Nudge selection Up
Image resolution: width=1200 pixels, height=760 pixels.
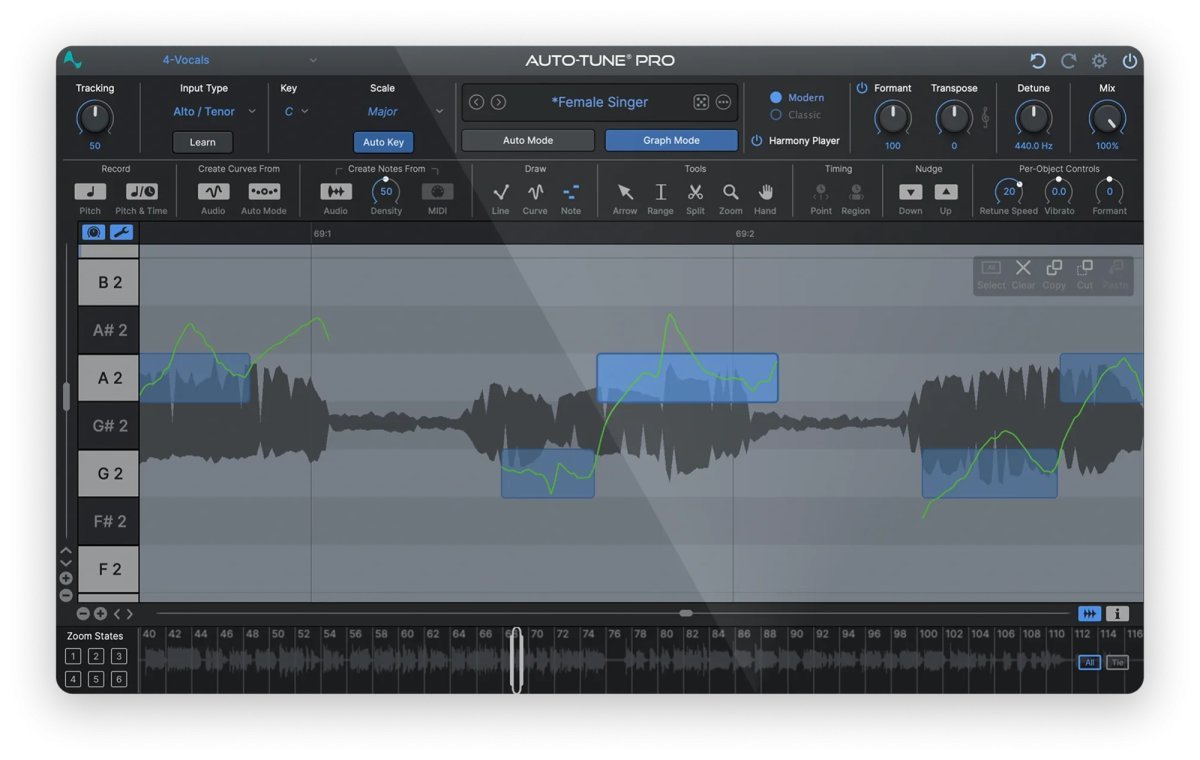pyautogui.click(x=946, y=192)
